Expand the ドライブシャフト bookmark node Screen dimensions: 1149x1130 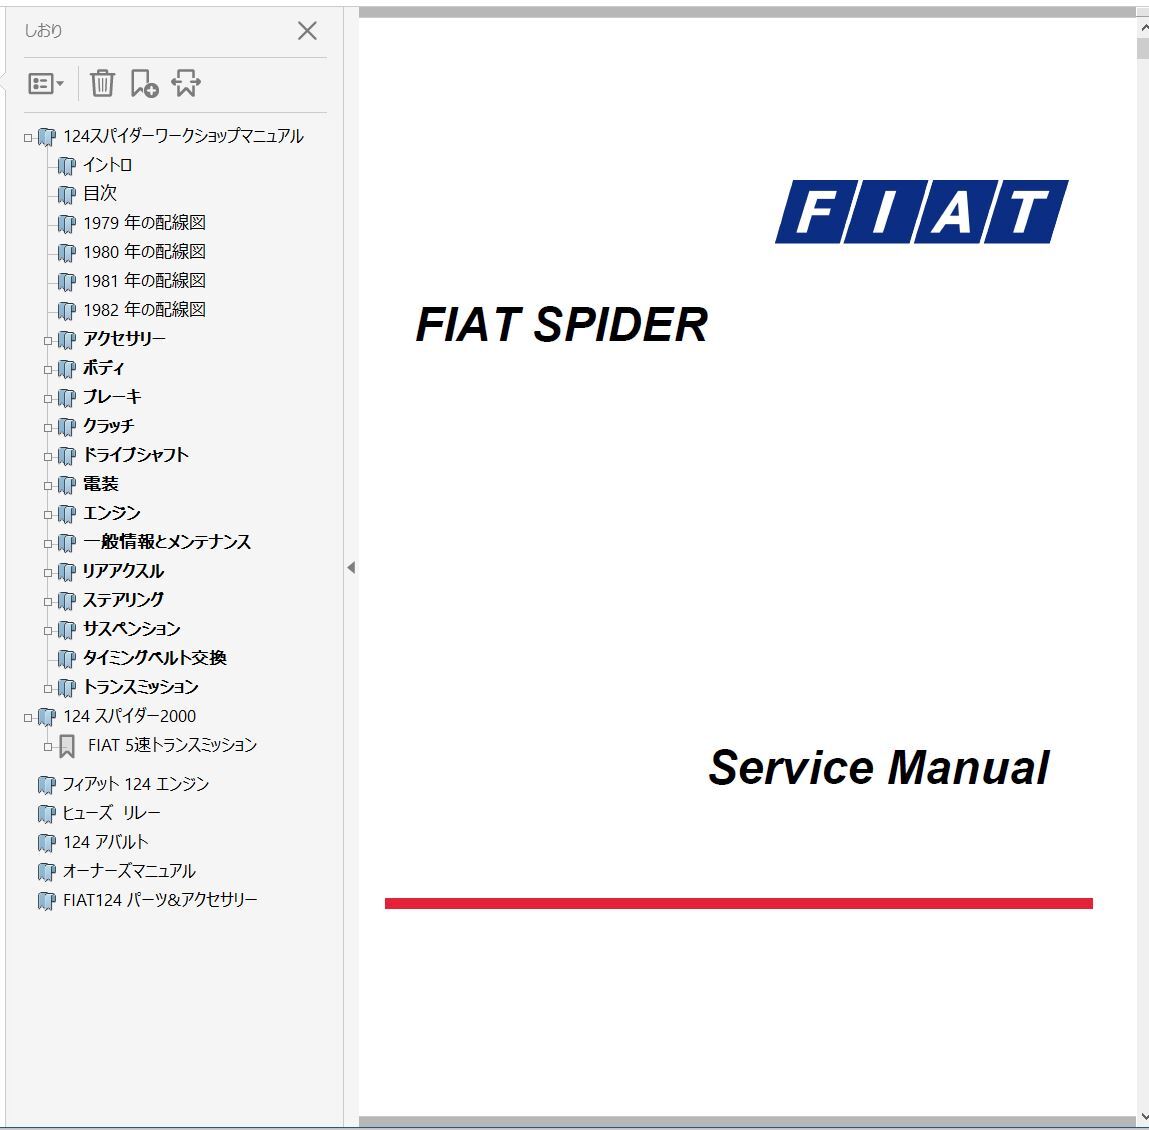(48, 457)
